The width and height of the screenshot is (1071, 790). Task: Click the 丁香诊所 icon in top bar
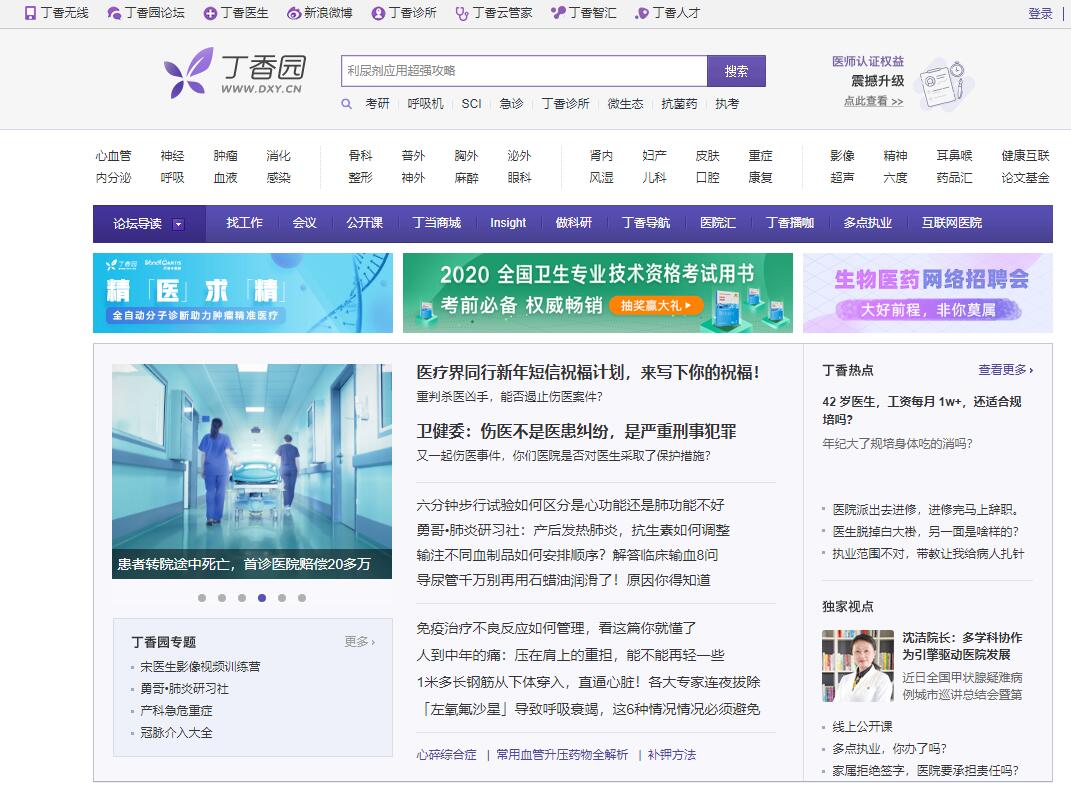click(378, 13)
